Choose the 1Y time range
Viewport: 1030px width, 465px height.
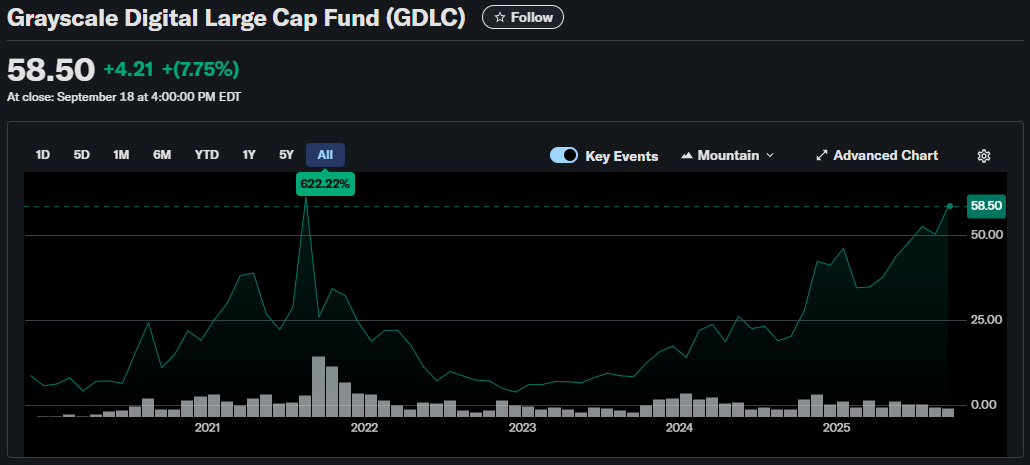249,155
